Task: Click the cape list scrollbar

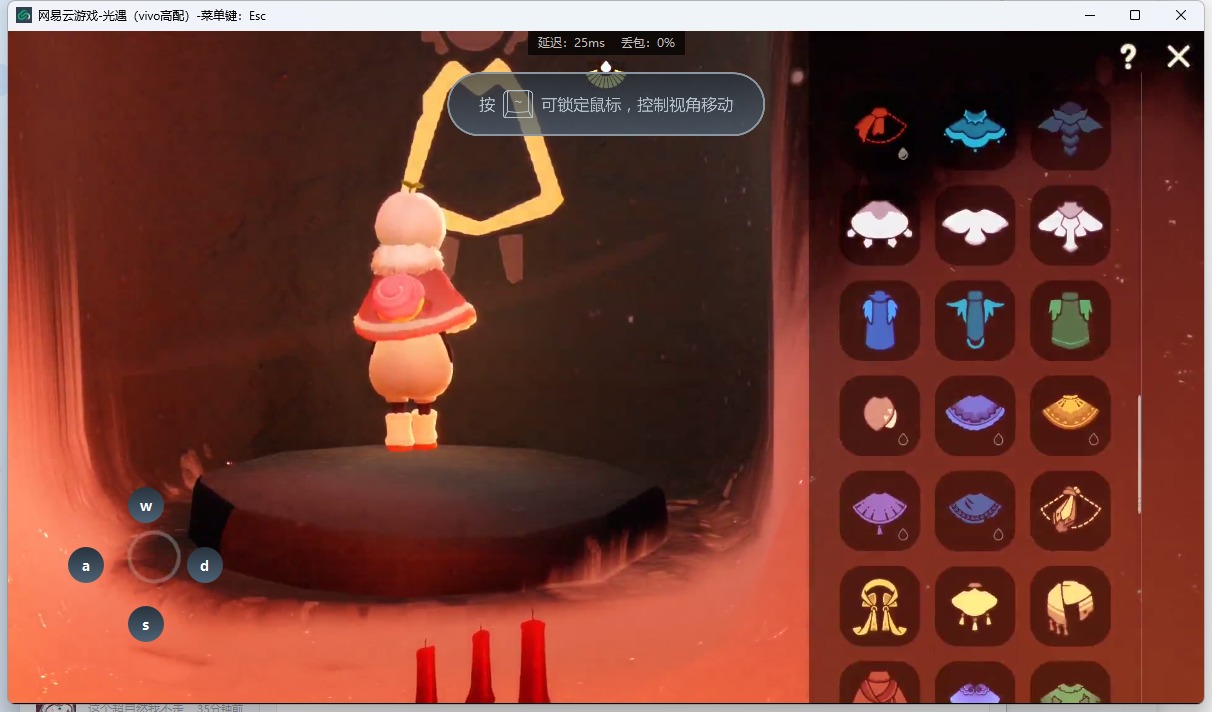Action: pos(1140,455)
